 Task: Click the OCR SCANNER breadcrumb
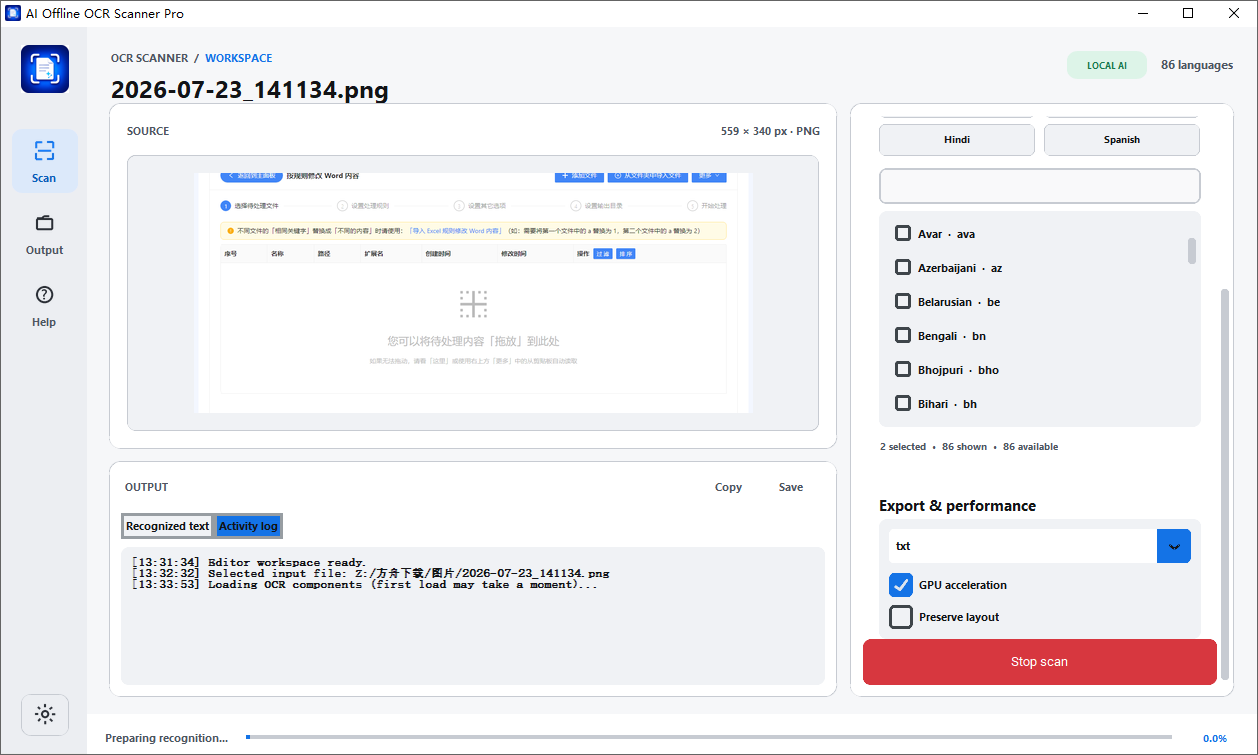[x=150, y=58]
